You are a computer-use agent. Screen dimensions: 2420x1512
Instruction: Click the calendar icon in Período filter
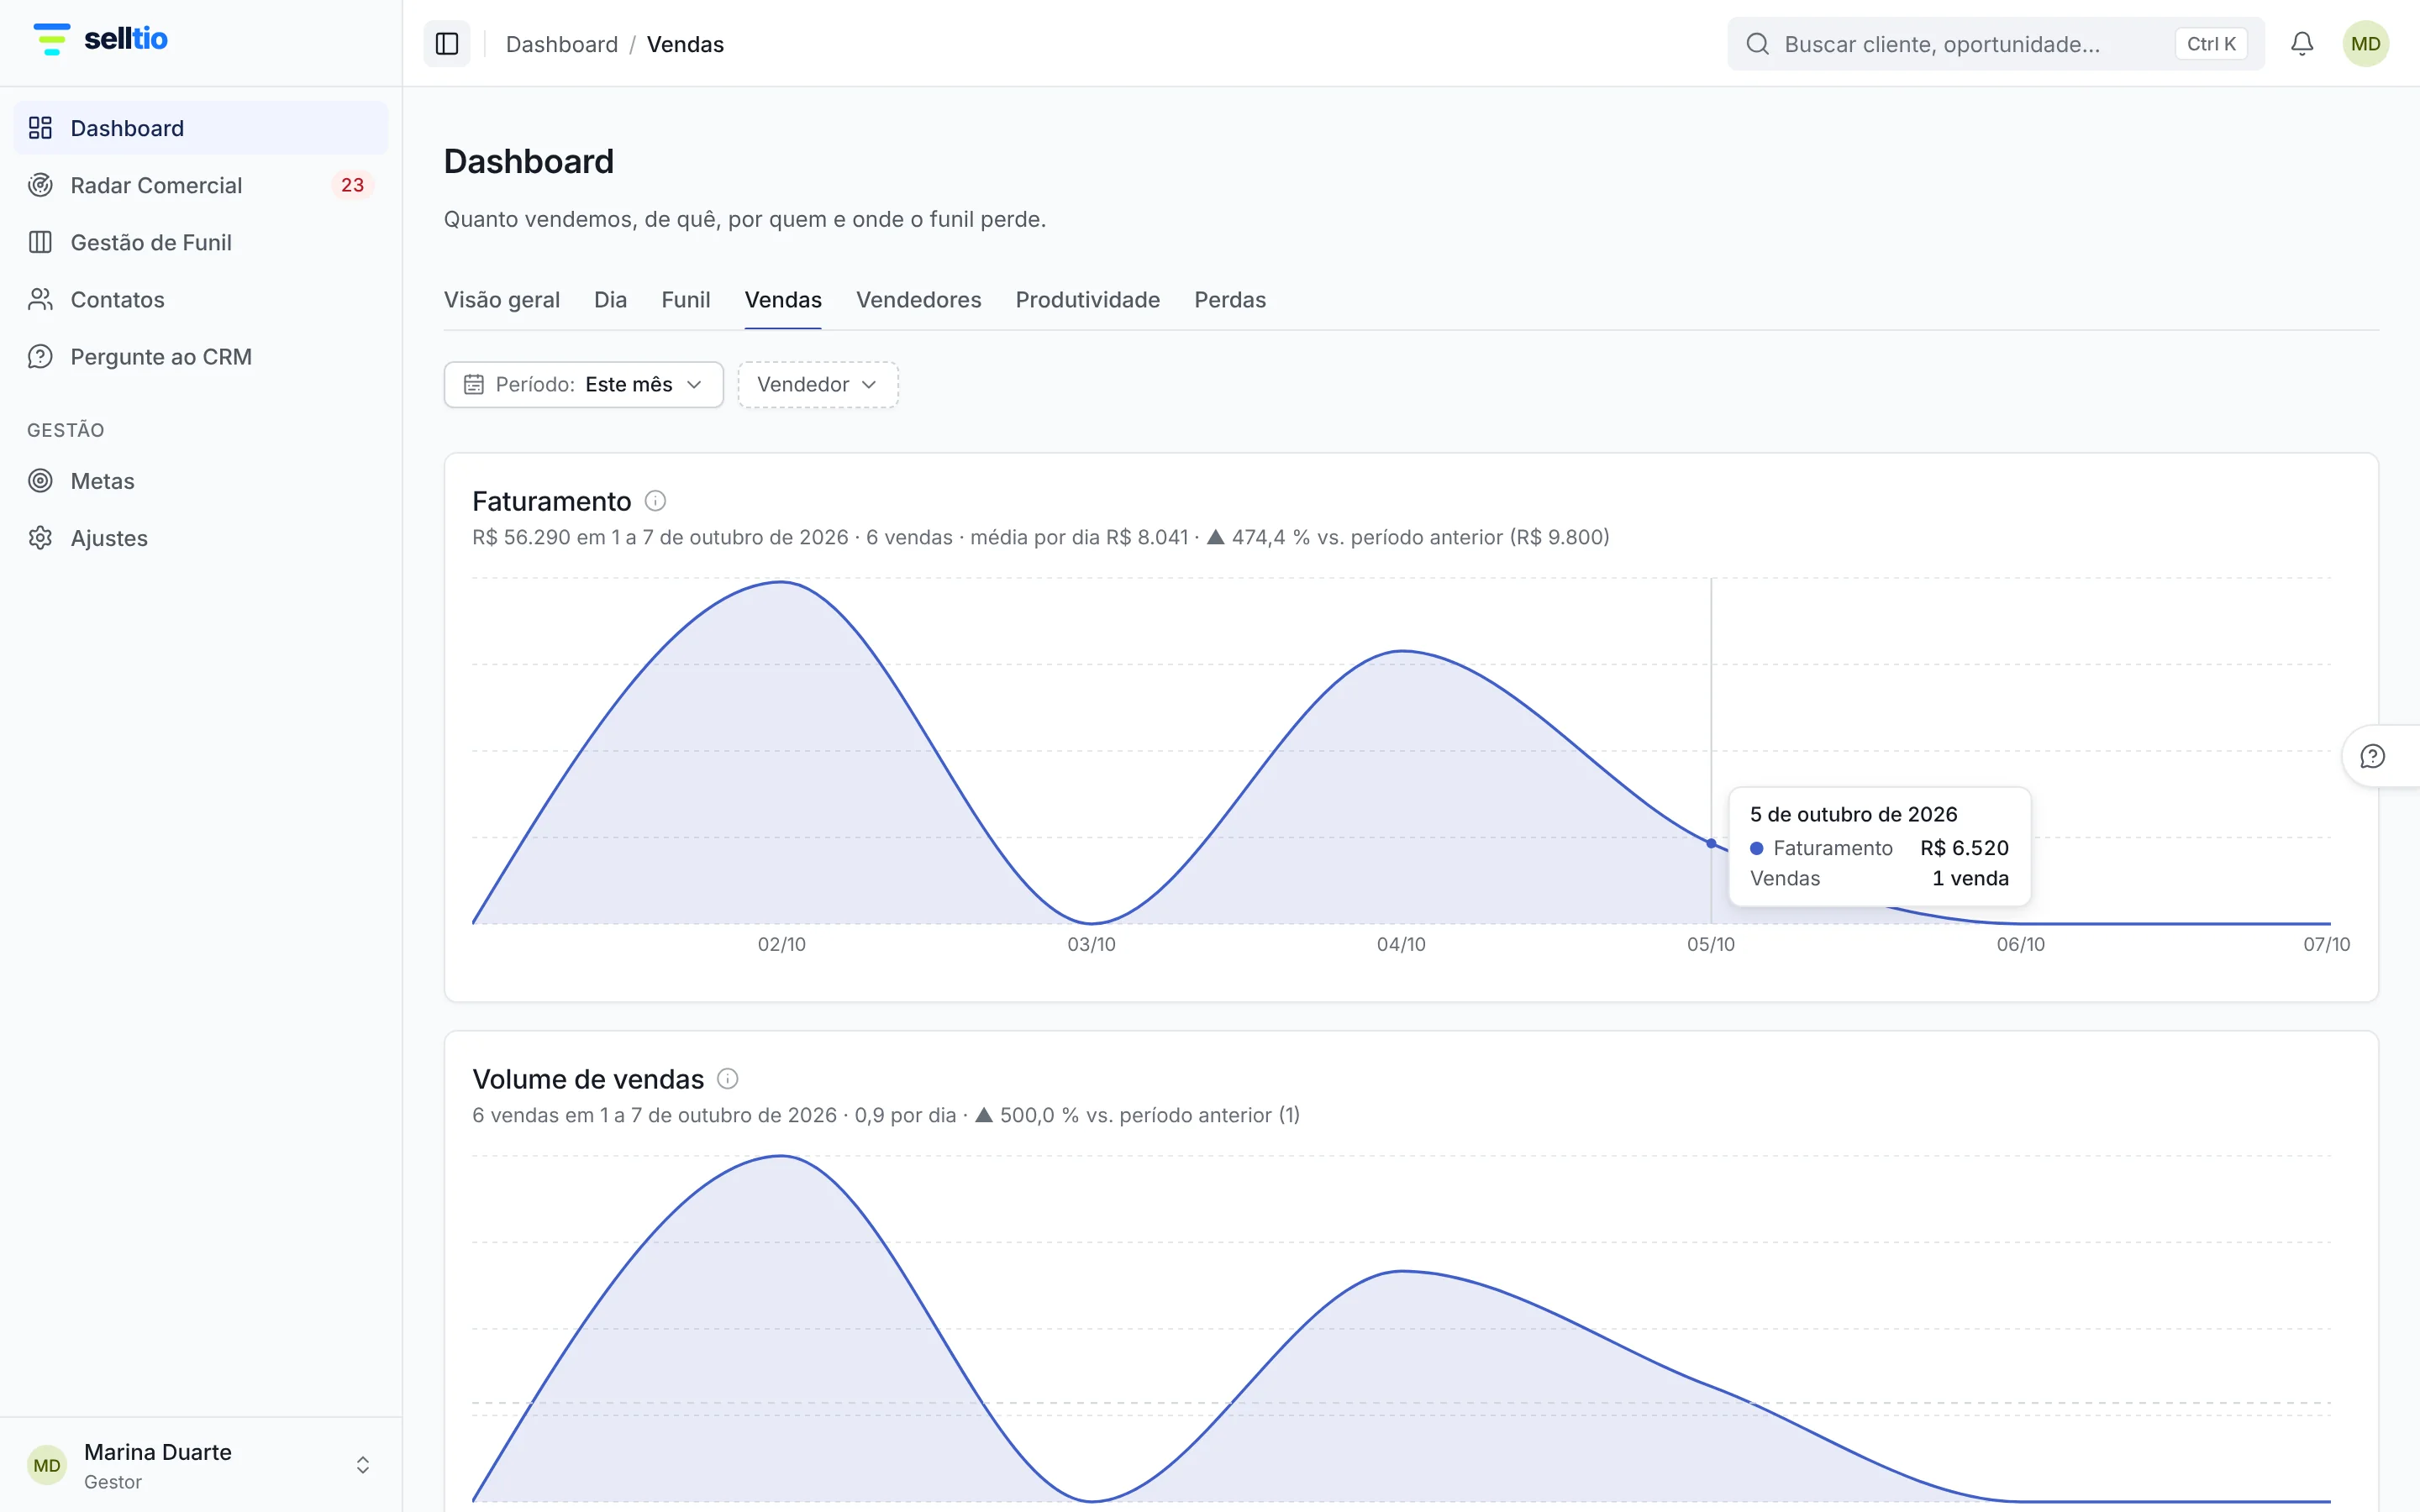pos(474,385)
